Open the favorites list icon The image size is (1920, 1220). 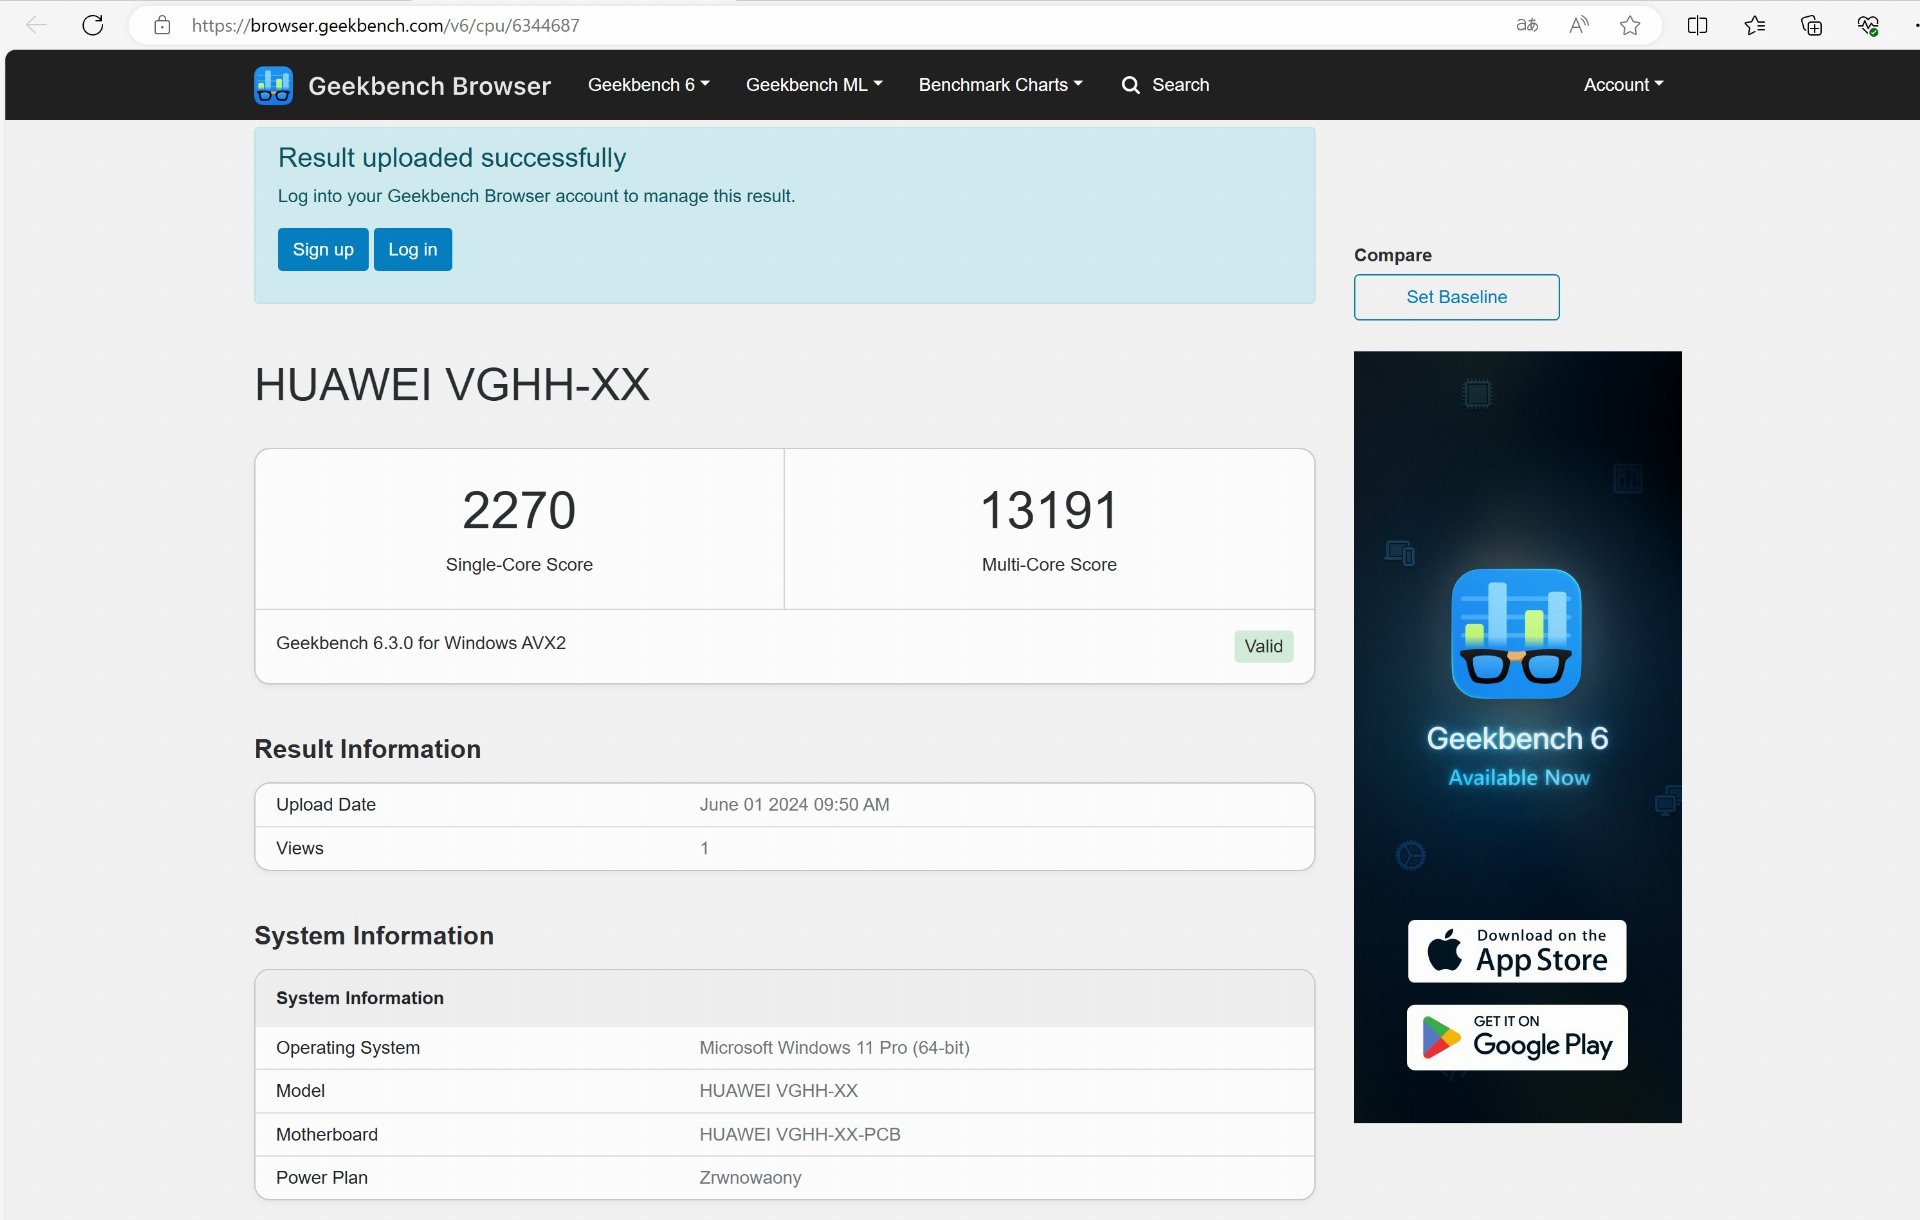(1754, 25)
